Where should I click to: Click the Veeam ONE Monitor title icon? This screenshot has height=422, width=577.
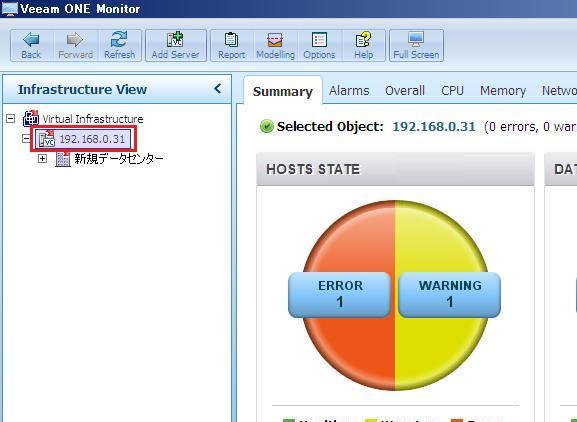pos(9,9)
